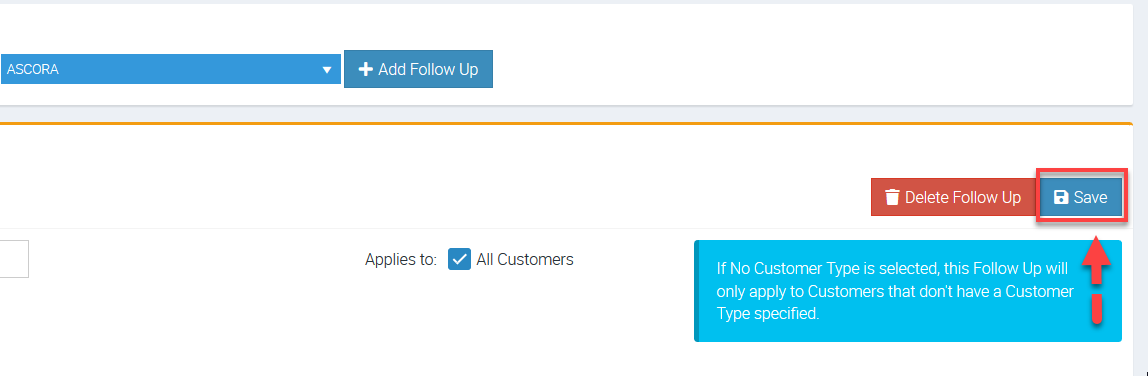Image resolution: width=1148 pixels, height=376 pixels.
Task: Click the red upward arrow annotation
Action: click(x=1097, y=278)
